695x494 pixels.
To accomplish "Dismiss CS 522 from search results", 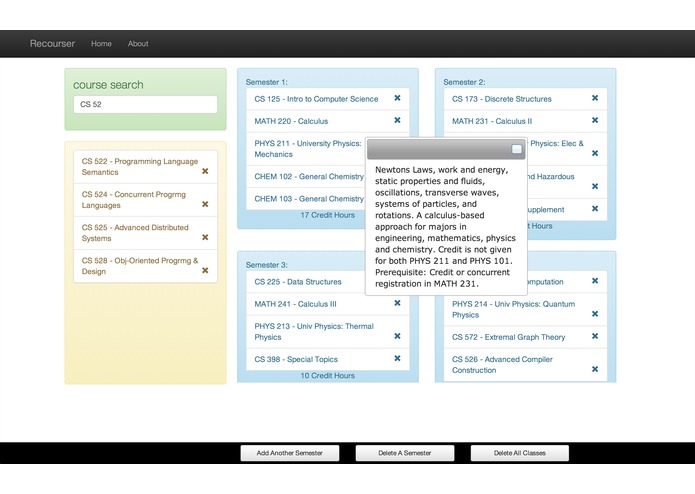I will (205, 171).
